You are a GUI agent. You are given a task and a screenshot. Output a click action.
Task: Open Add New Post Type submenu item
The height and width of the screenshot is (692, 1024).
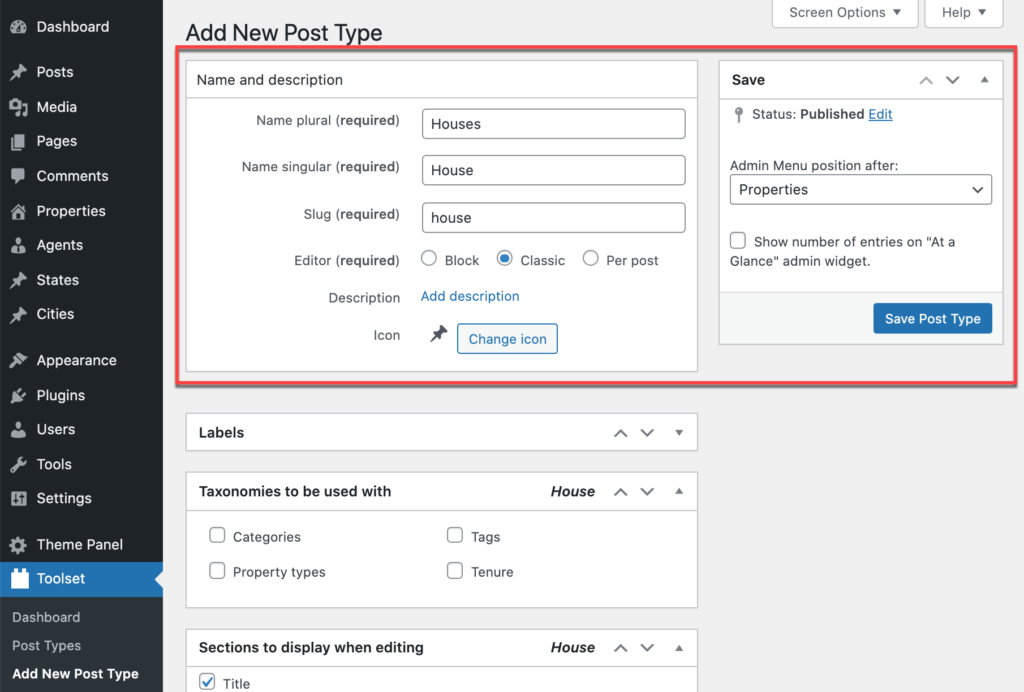[75, 674]
